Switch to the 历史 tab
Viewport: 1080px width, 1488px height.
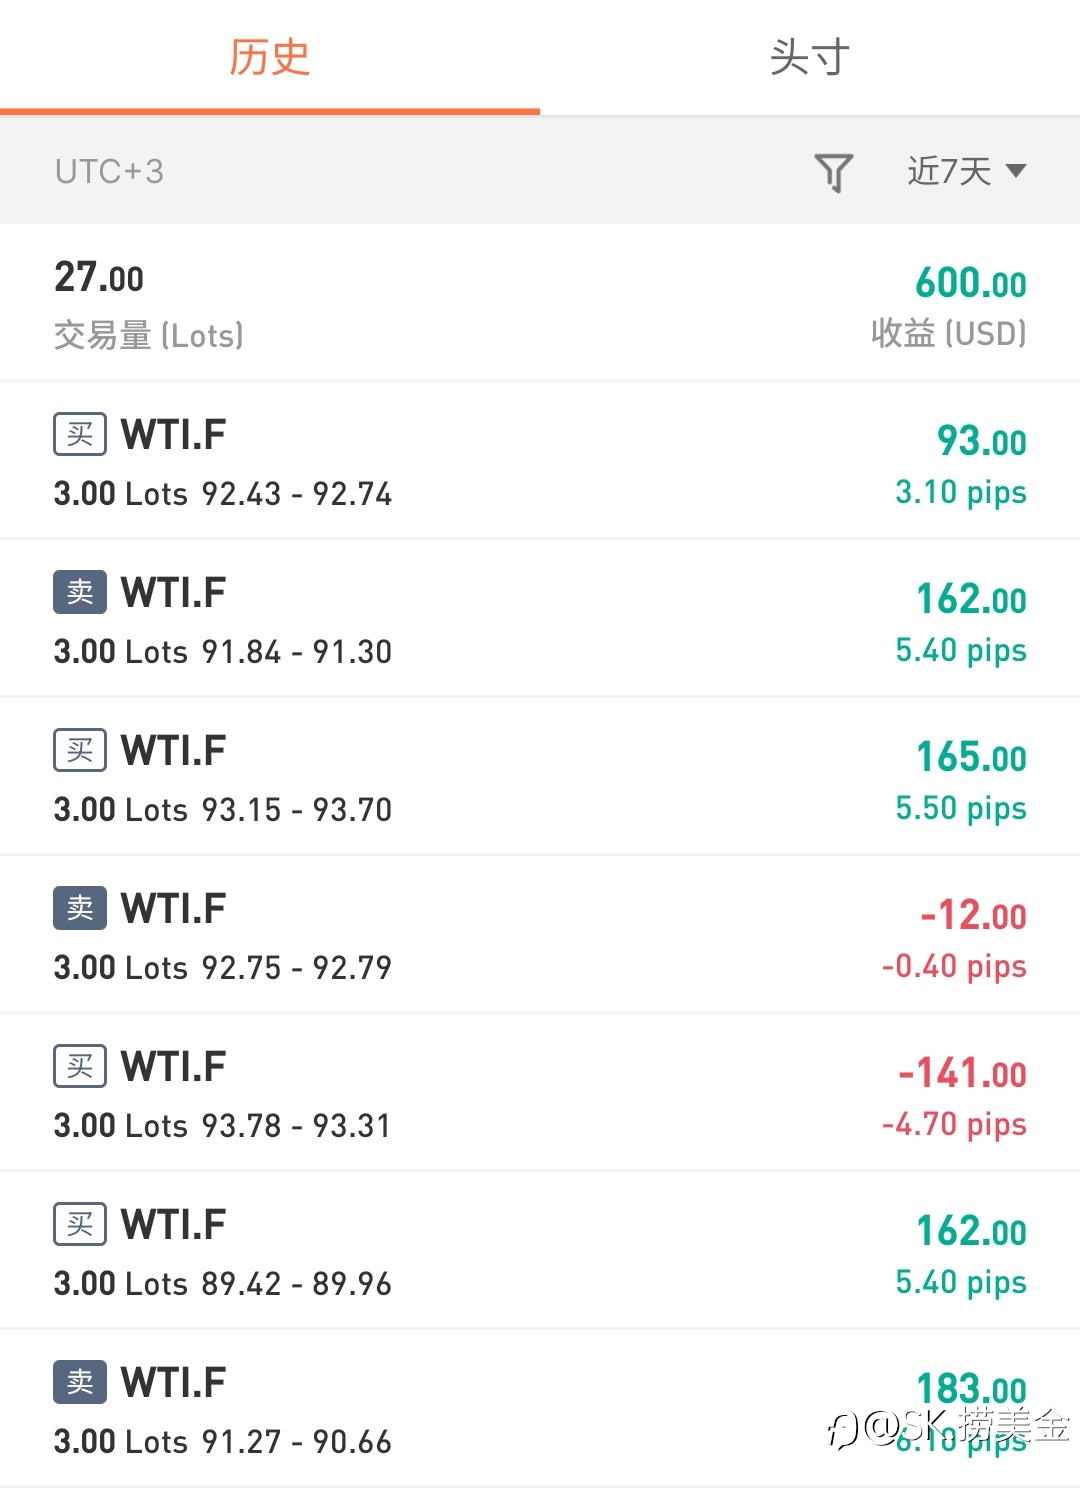point(269,57)
